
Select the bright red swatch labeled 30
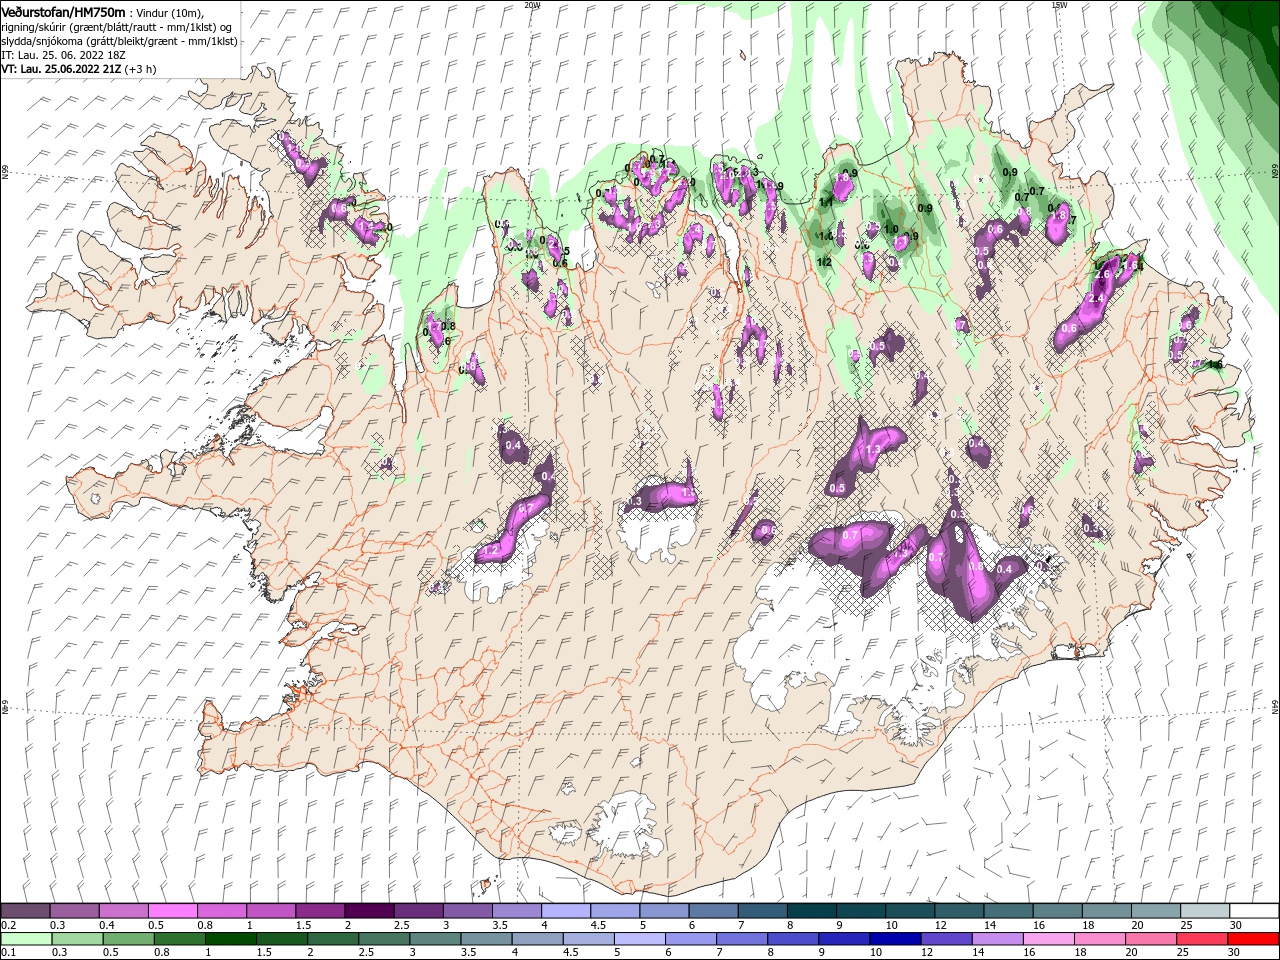point(1253,940)
